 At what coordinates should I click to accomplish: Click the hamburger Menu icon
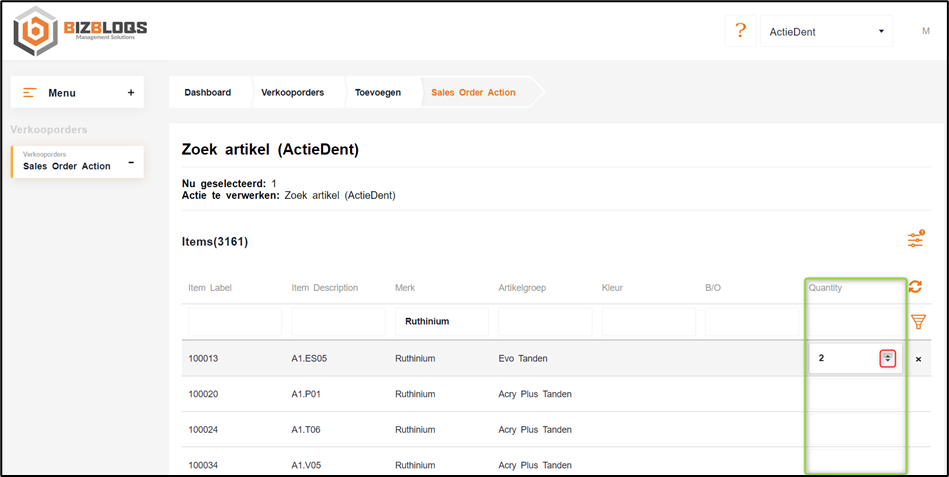30,93
